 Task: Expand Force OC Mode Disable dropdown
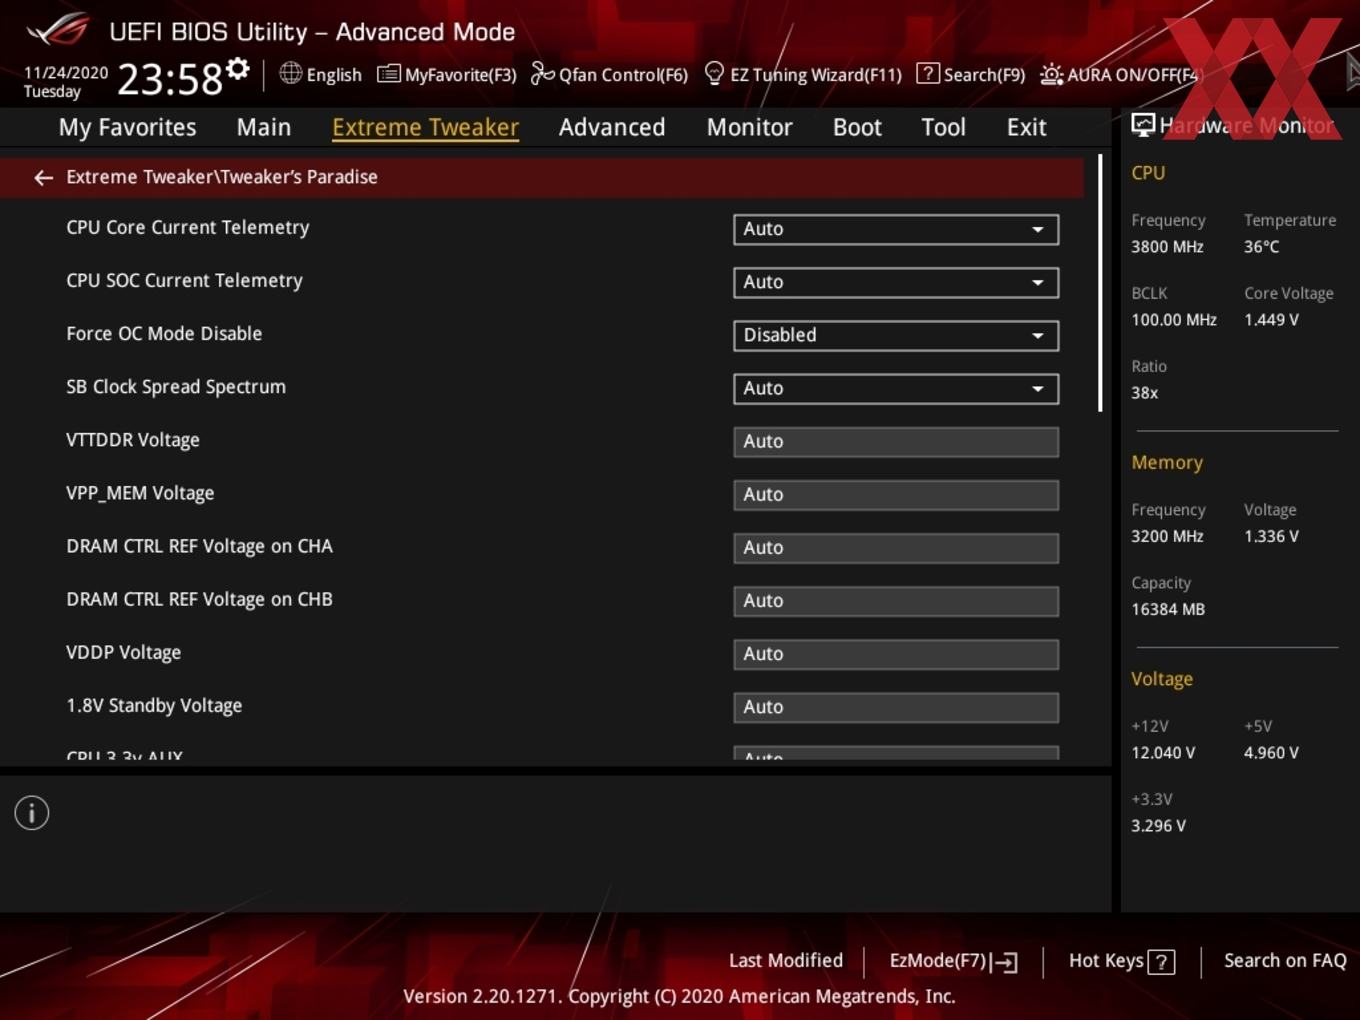coord(896,335)
